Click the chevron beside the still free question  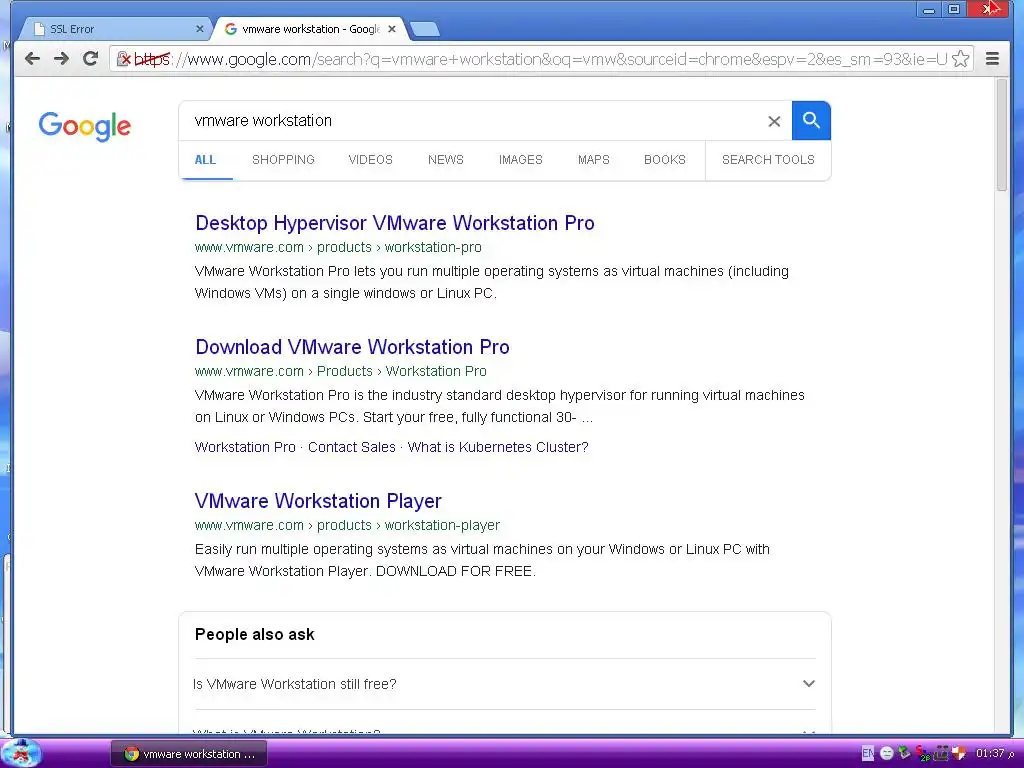[x=808, y=684]
